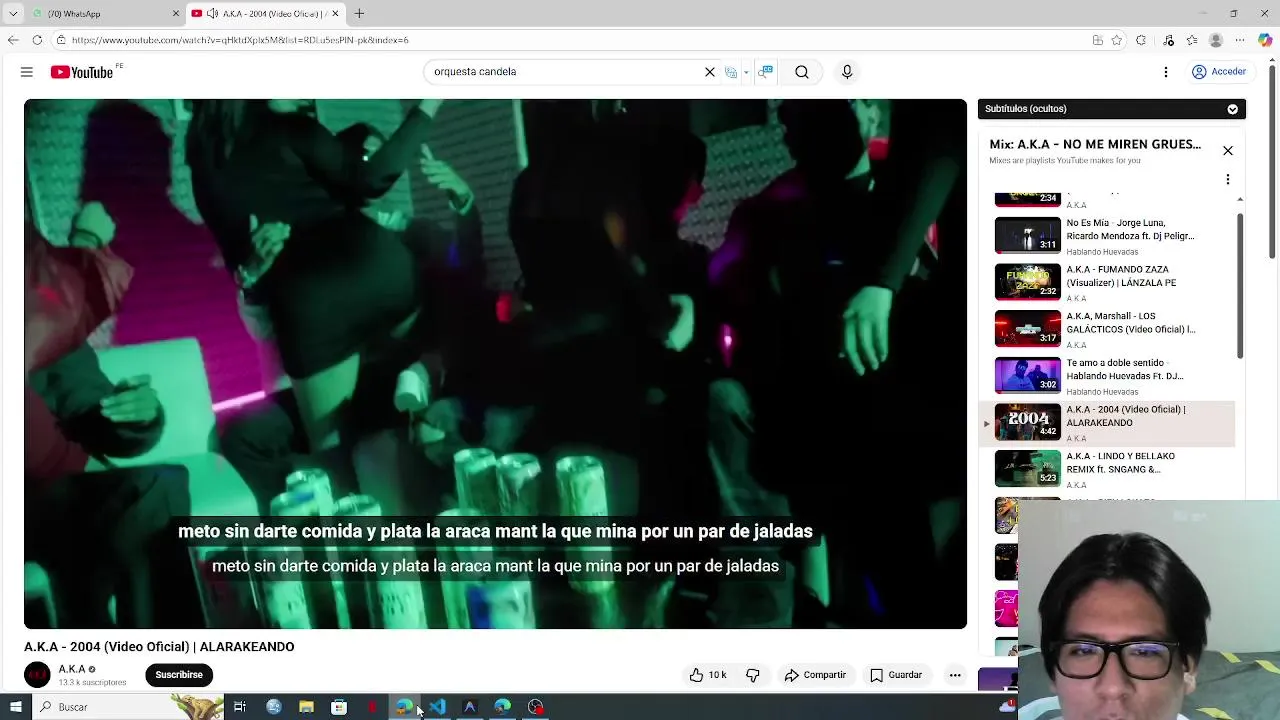This screenshot has height=720, width=1280.
Task: Open Visual Studio Code from taskbar
Action: [x=437, y=707]
